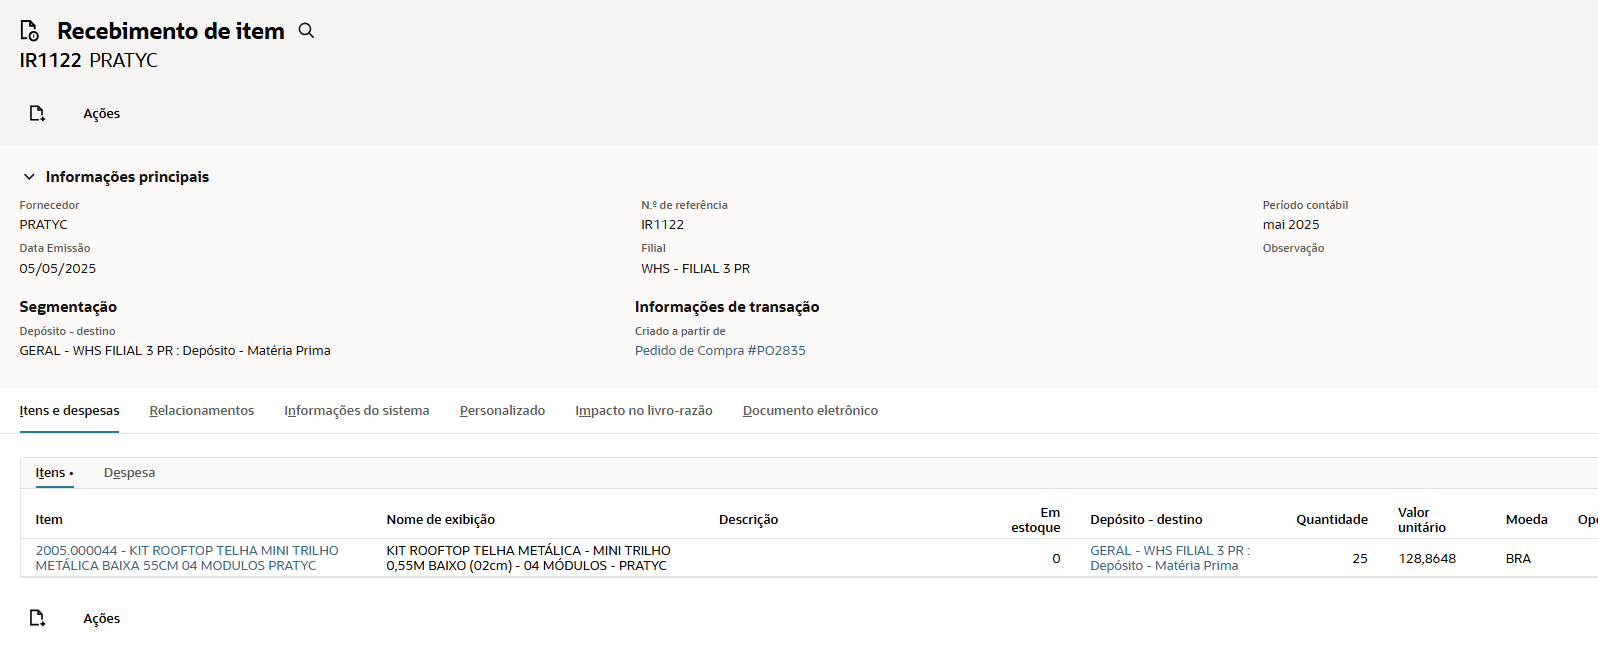Click the new document icon below the items table
Image resolution: width=1598 pixels, height=664 pixels.
coord(37,618)
